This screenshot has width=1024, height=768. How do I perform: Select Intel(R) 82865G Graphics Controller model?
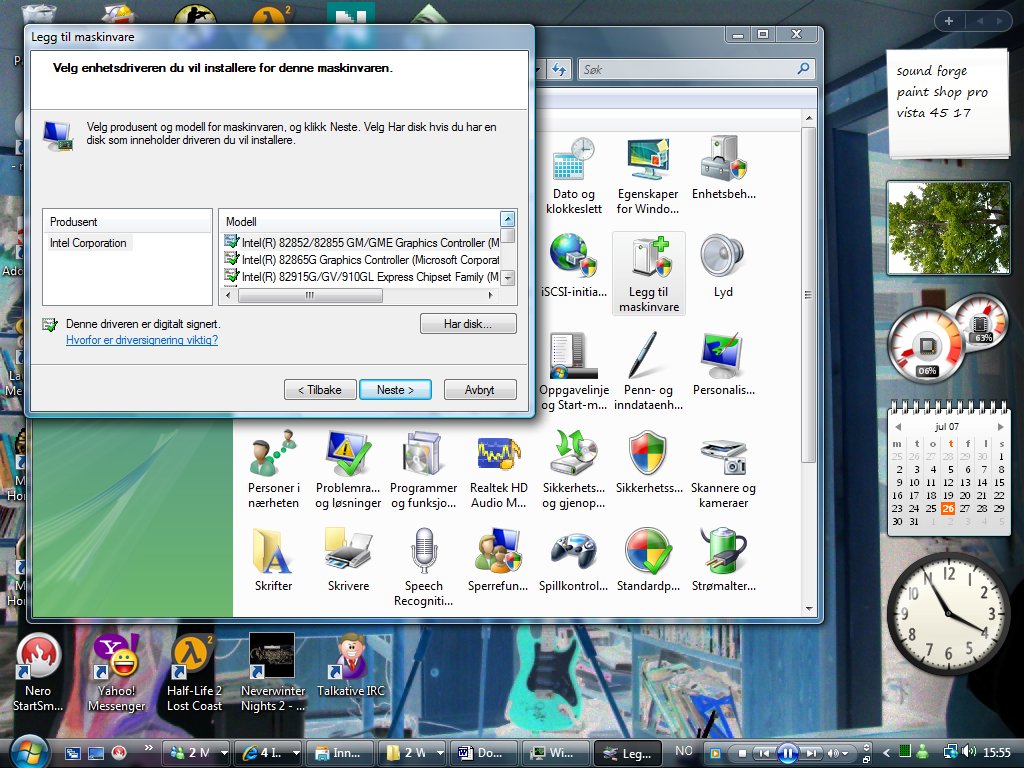[361, 259]
